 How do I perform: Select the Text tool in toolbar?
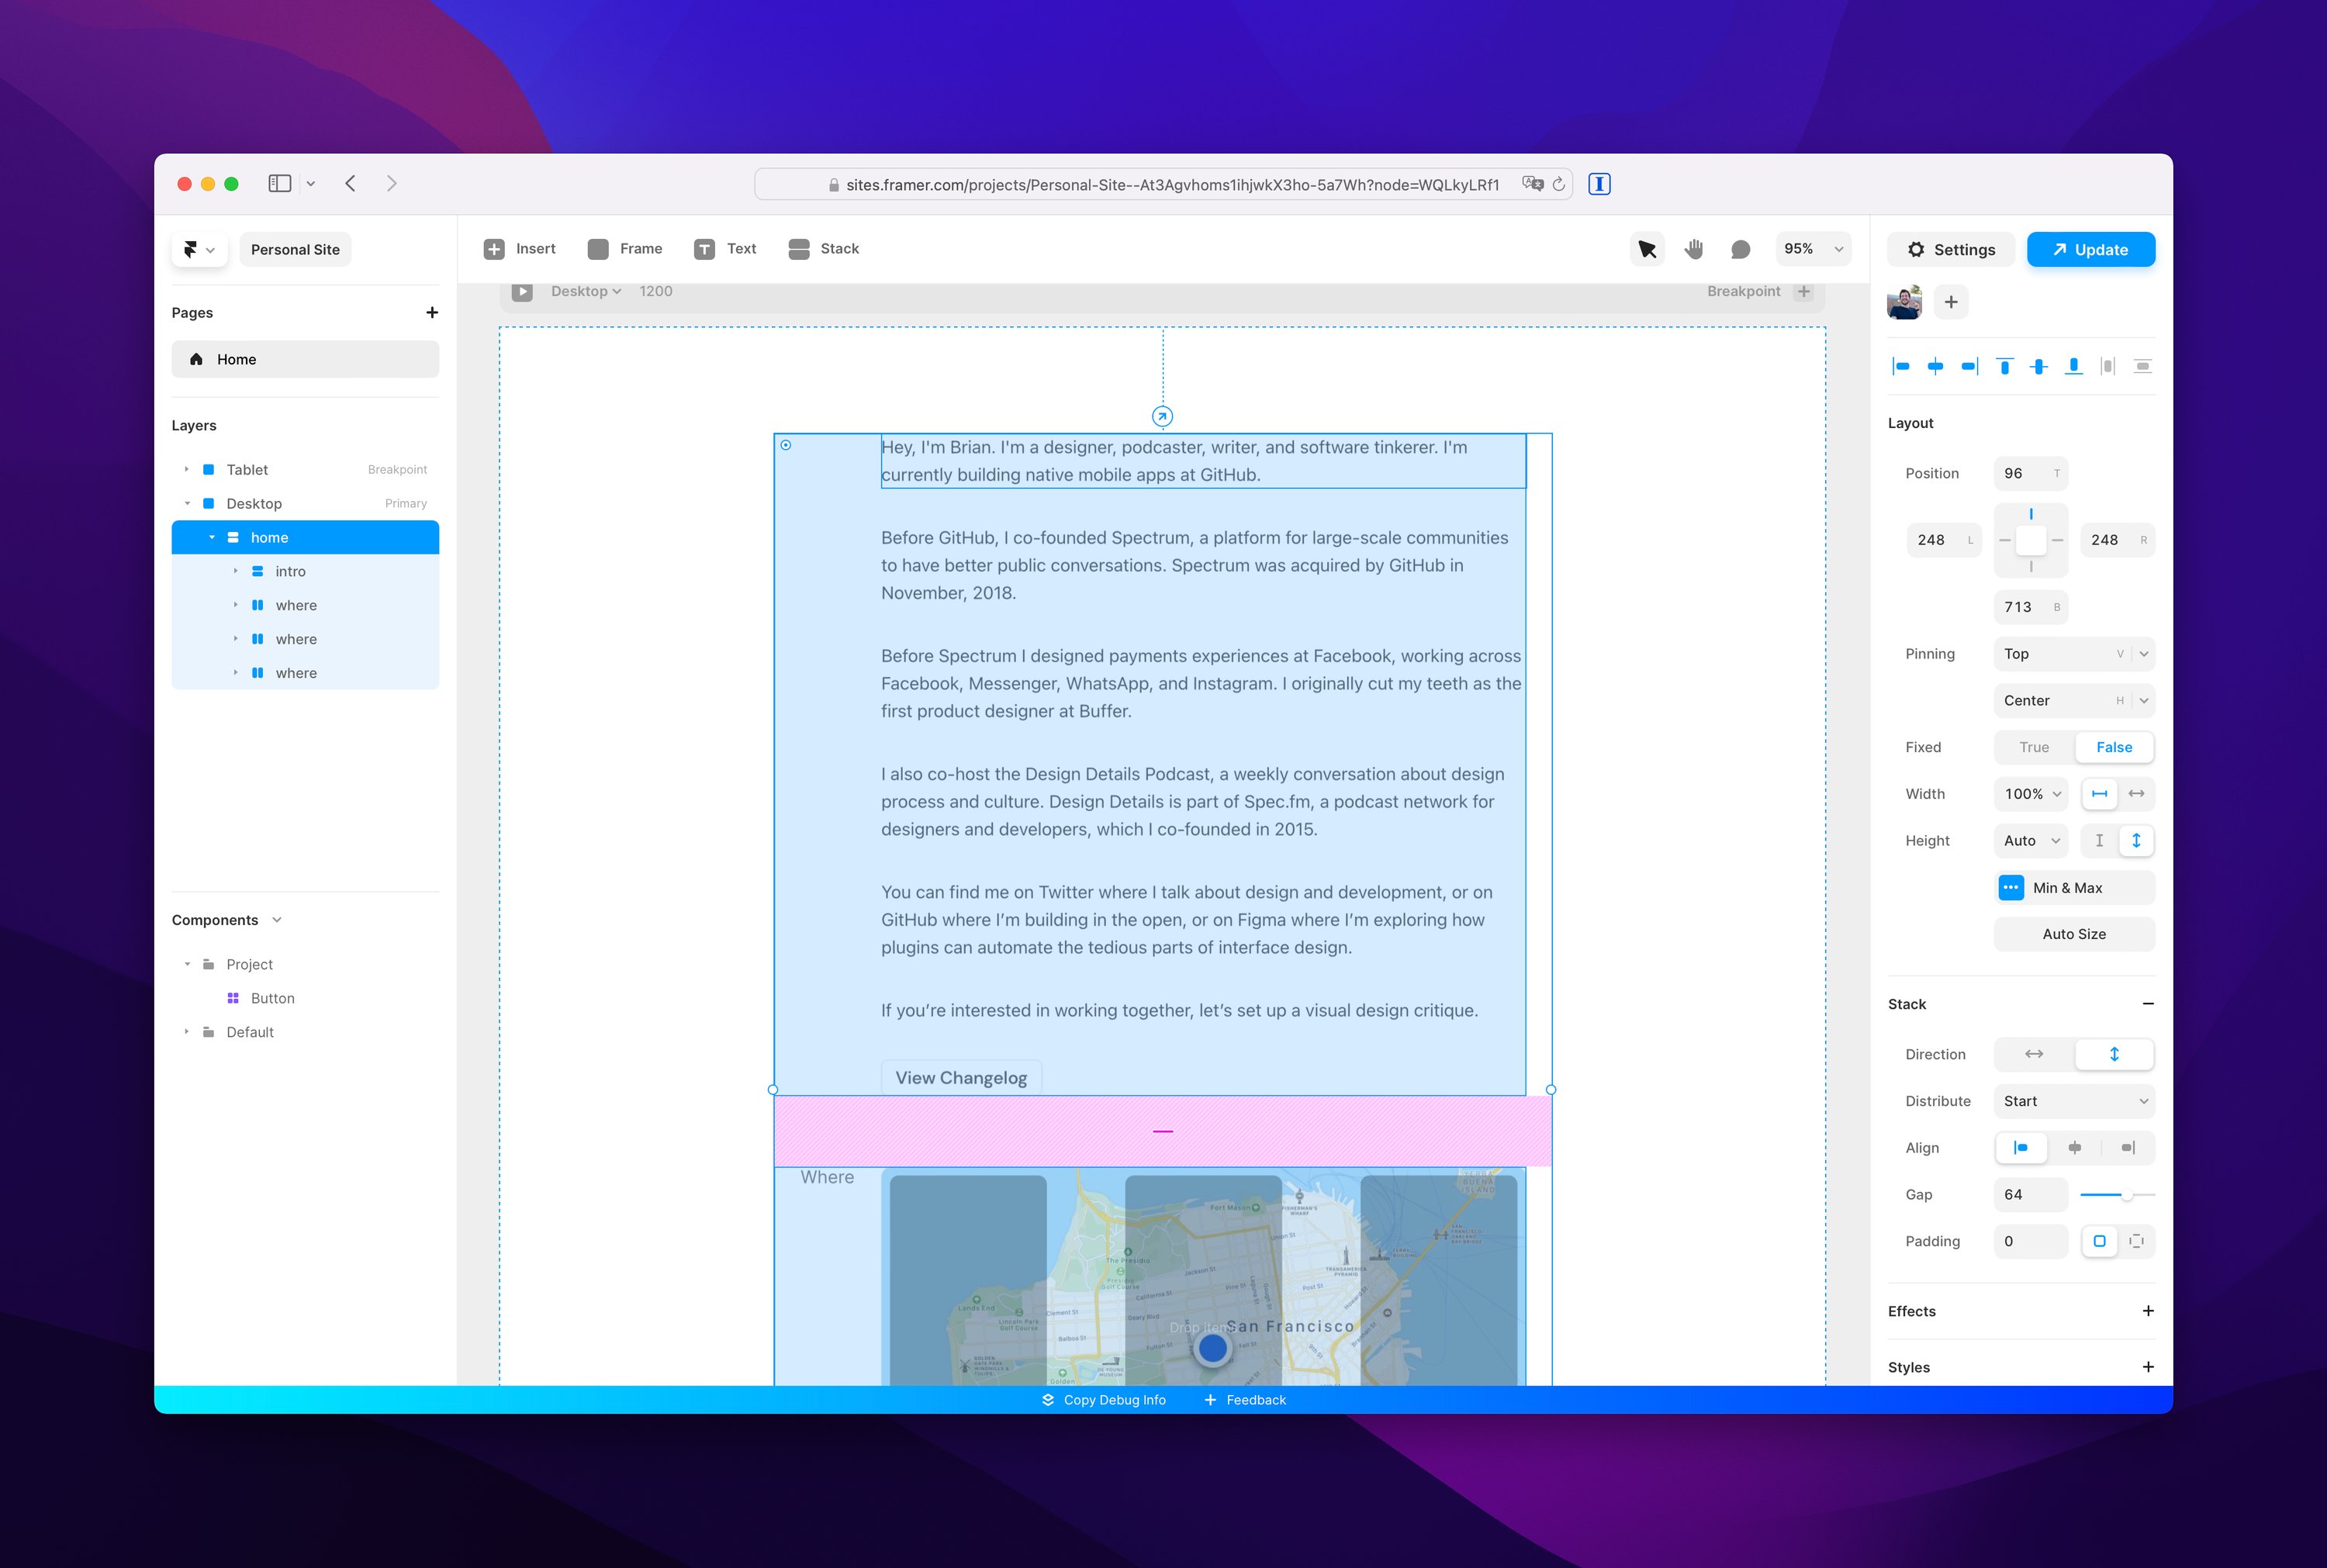725,249
